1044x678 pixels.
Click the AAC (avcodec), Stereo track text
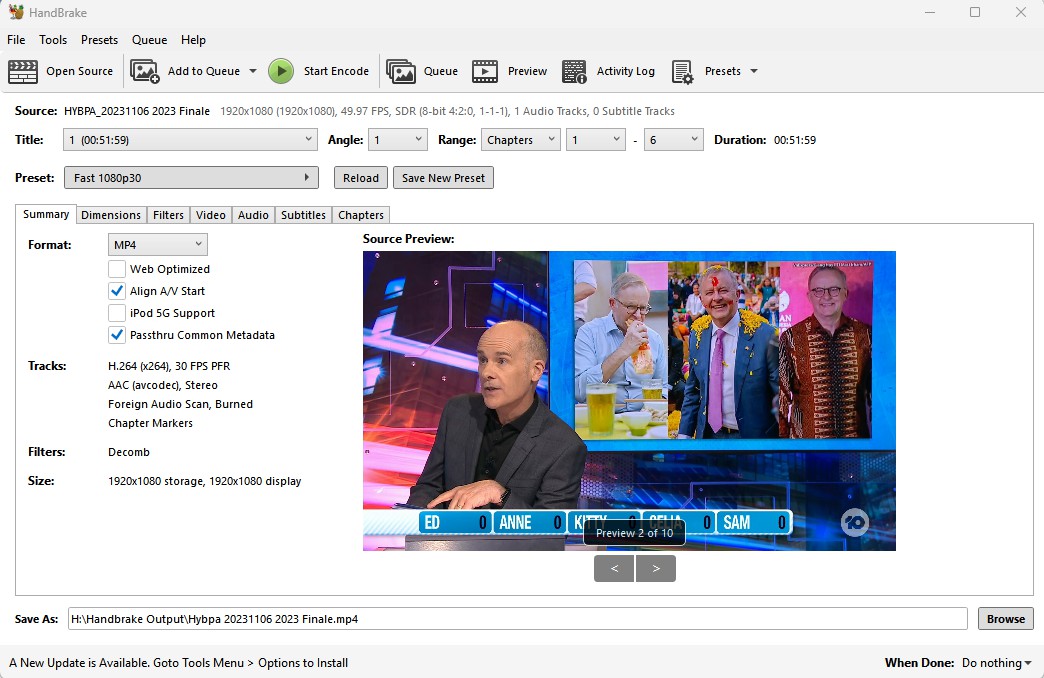162,385
